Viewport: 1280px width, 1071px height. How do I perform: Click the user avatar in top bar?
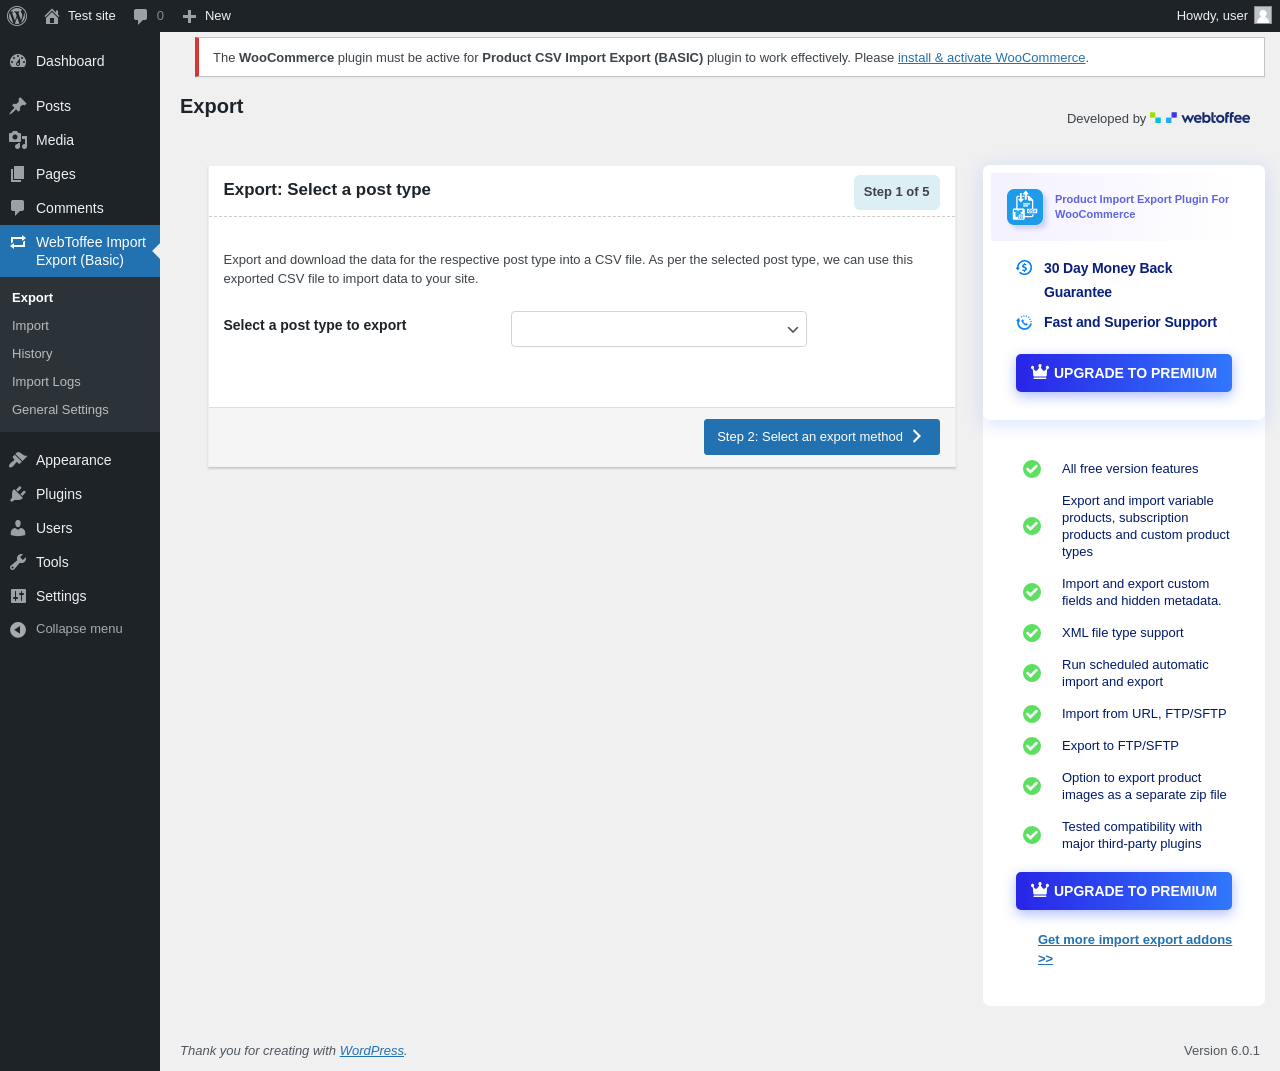[1263, 15]
